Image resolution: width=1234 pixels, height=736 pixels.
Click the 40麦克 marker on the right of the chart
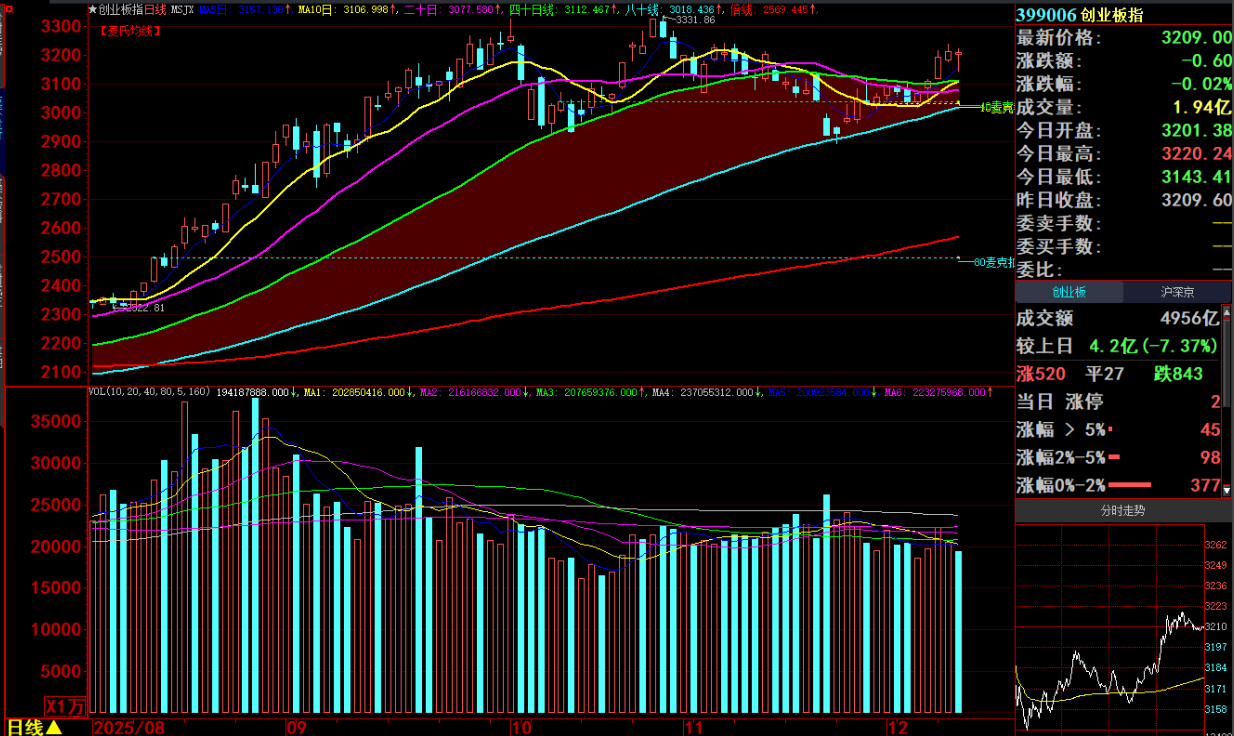[996, 107]
